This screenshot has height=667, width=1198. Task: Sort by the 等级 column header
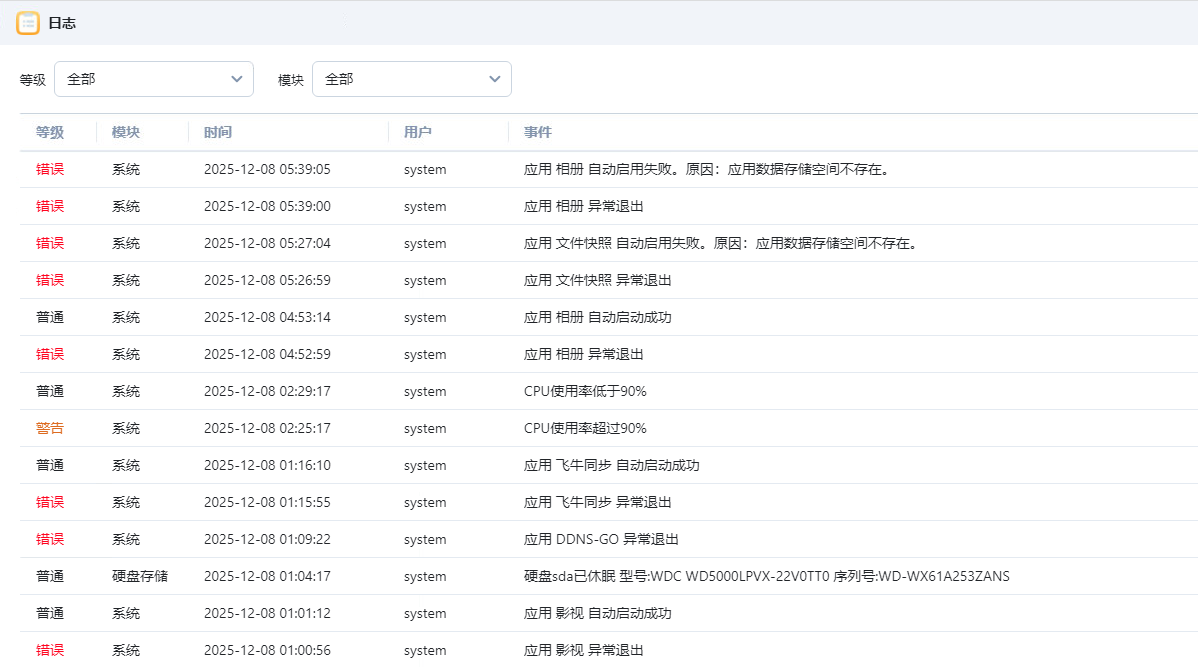[x=50, y=132]
